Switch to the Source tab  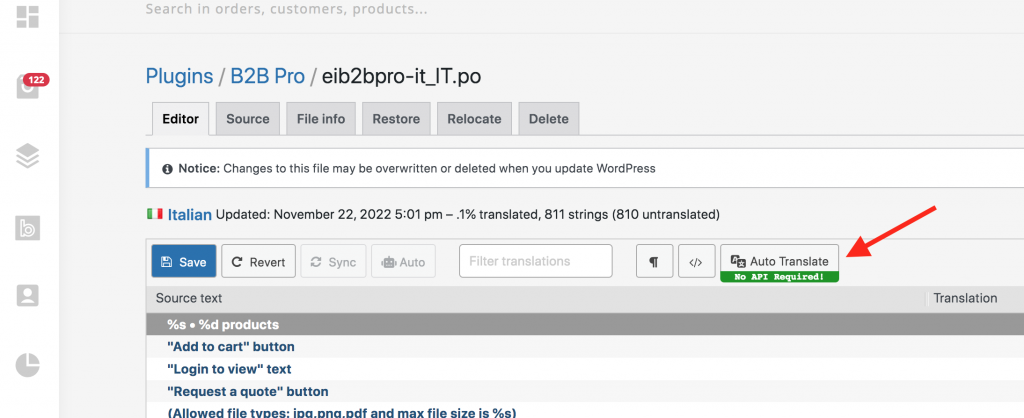point(248,119)
